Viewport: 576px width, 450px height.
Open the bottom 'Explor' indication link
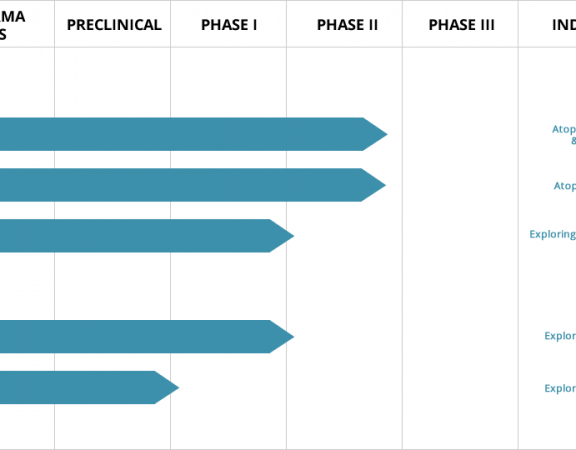[560, 388]
